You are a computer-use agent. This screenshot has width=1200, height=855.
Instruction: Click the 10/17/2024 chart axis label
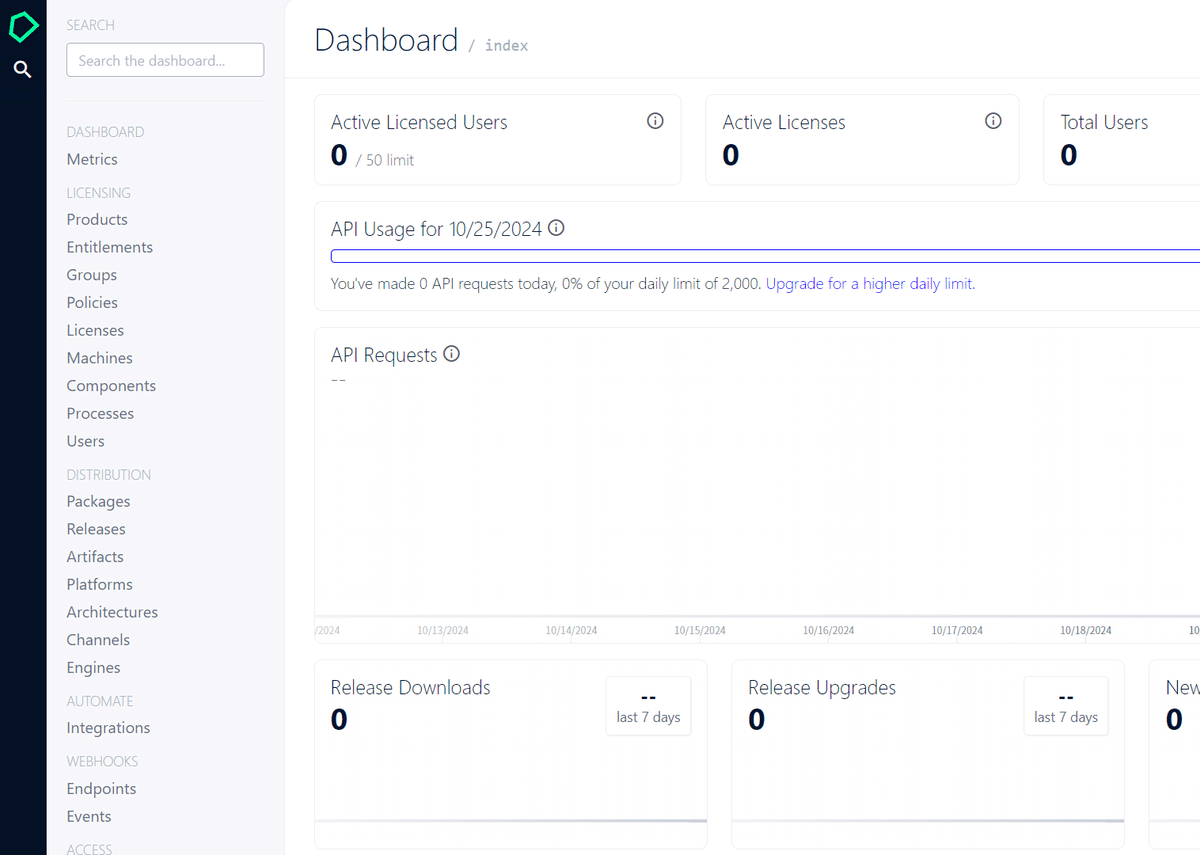point(957,631)
